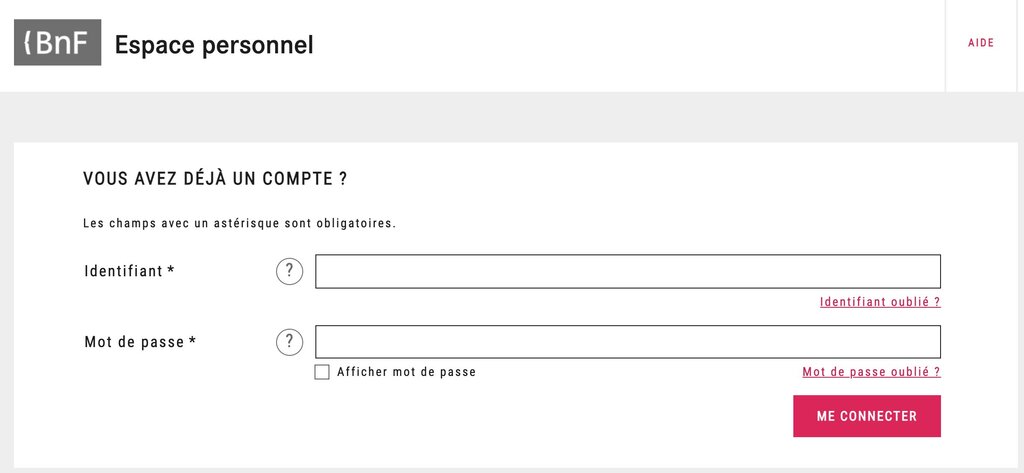Click the gray band between header and form
This screenshot has height=473, width=1024.
512,117
